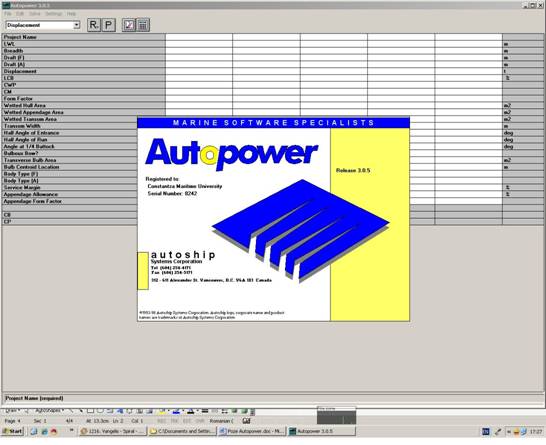Click the spelling book icon in Word status bar
This screenshot has width=546, height=445.
tap(247, 421)
